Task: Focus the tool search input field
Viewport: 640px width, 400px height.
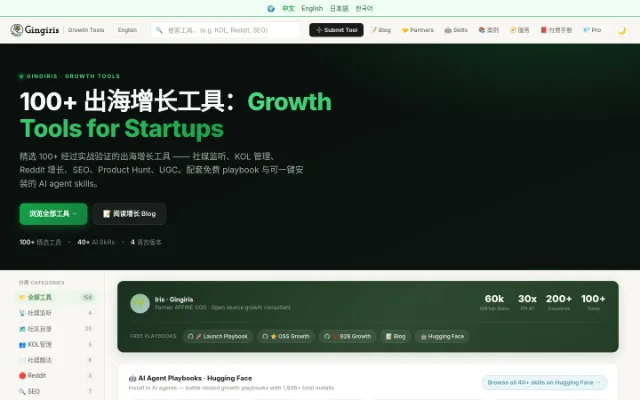Action: pos(225,30)
